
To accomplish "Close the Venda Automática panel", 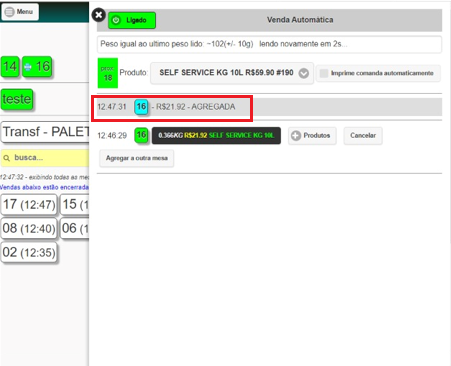I will coord(98,15).
